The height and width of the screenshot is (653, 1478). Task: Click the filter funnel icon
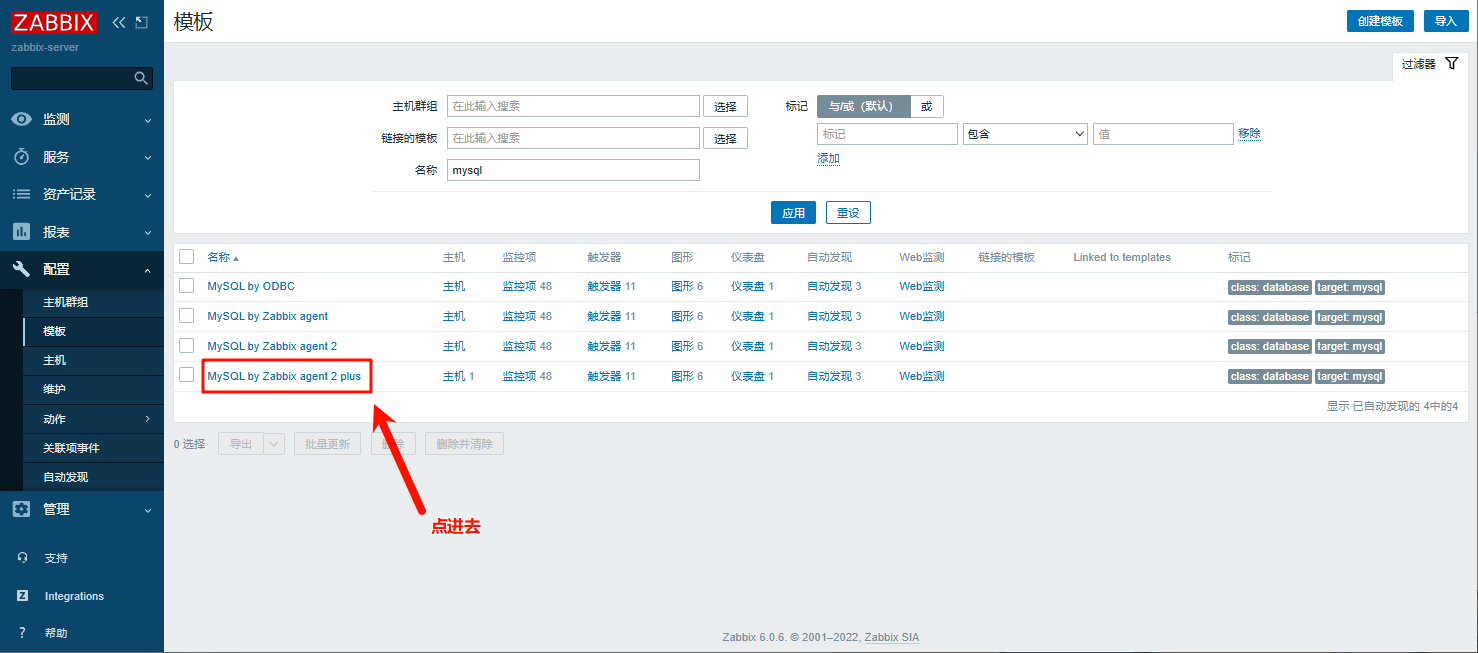tap(1452, 63)
